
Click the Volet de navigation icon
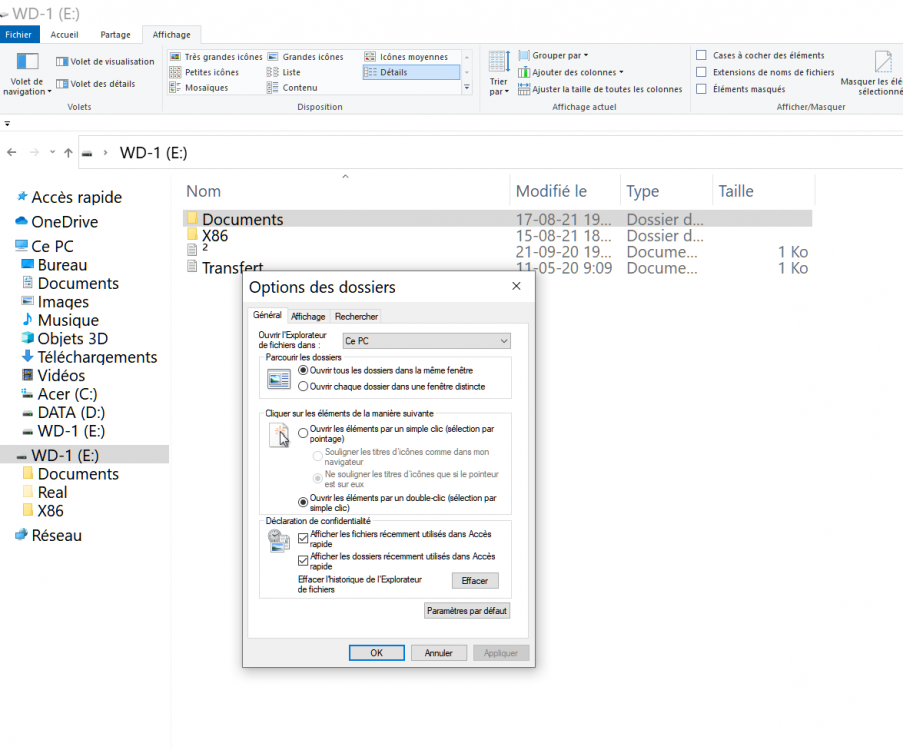pos(27,64)
